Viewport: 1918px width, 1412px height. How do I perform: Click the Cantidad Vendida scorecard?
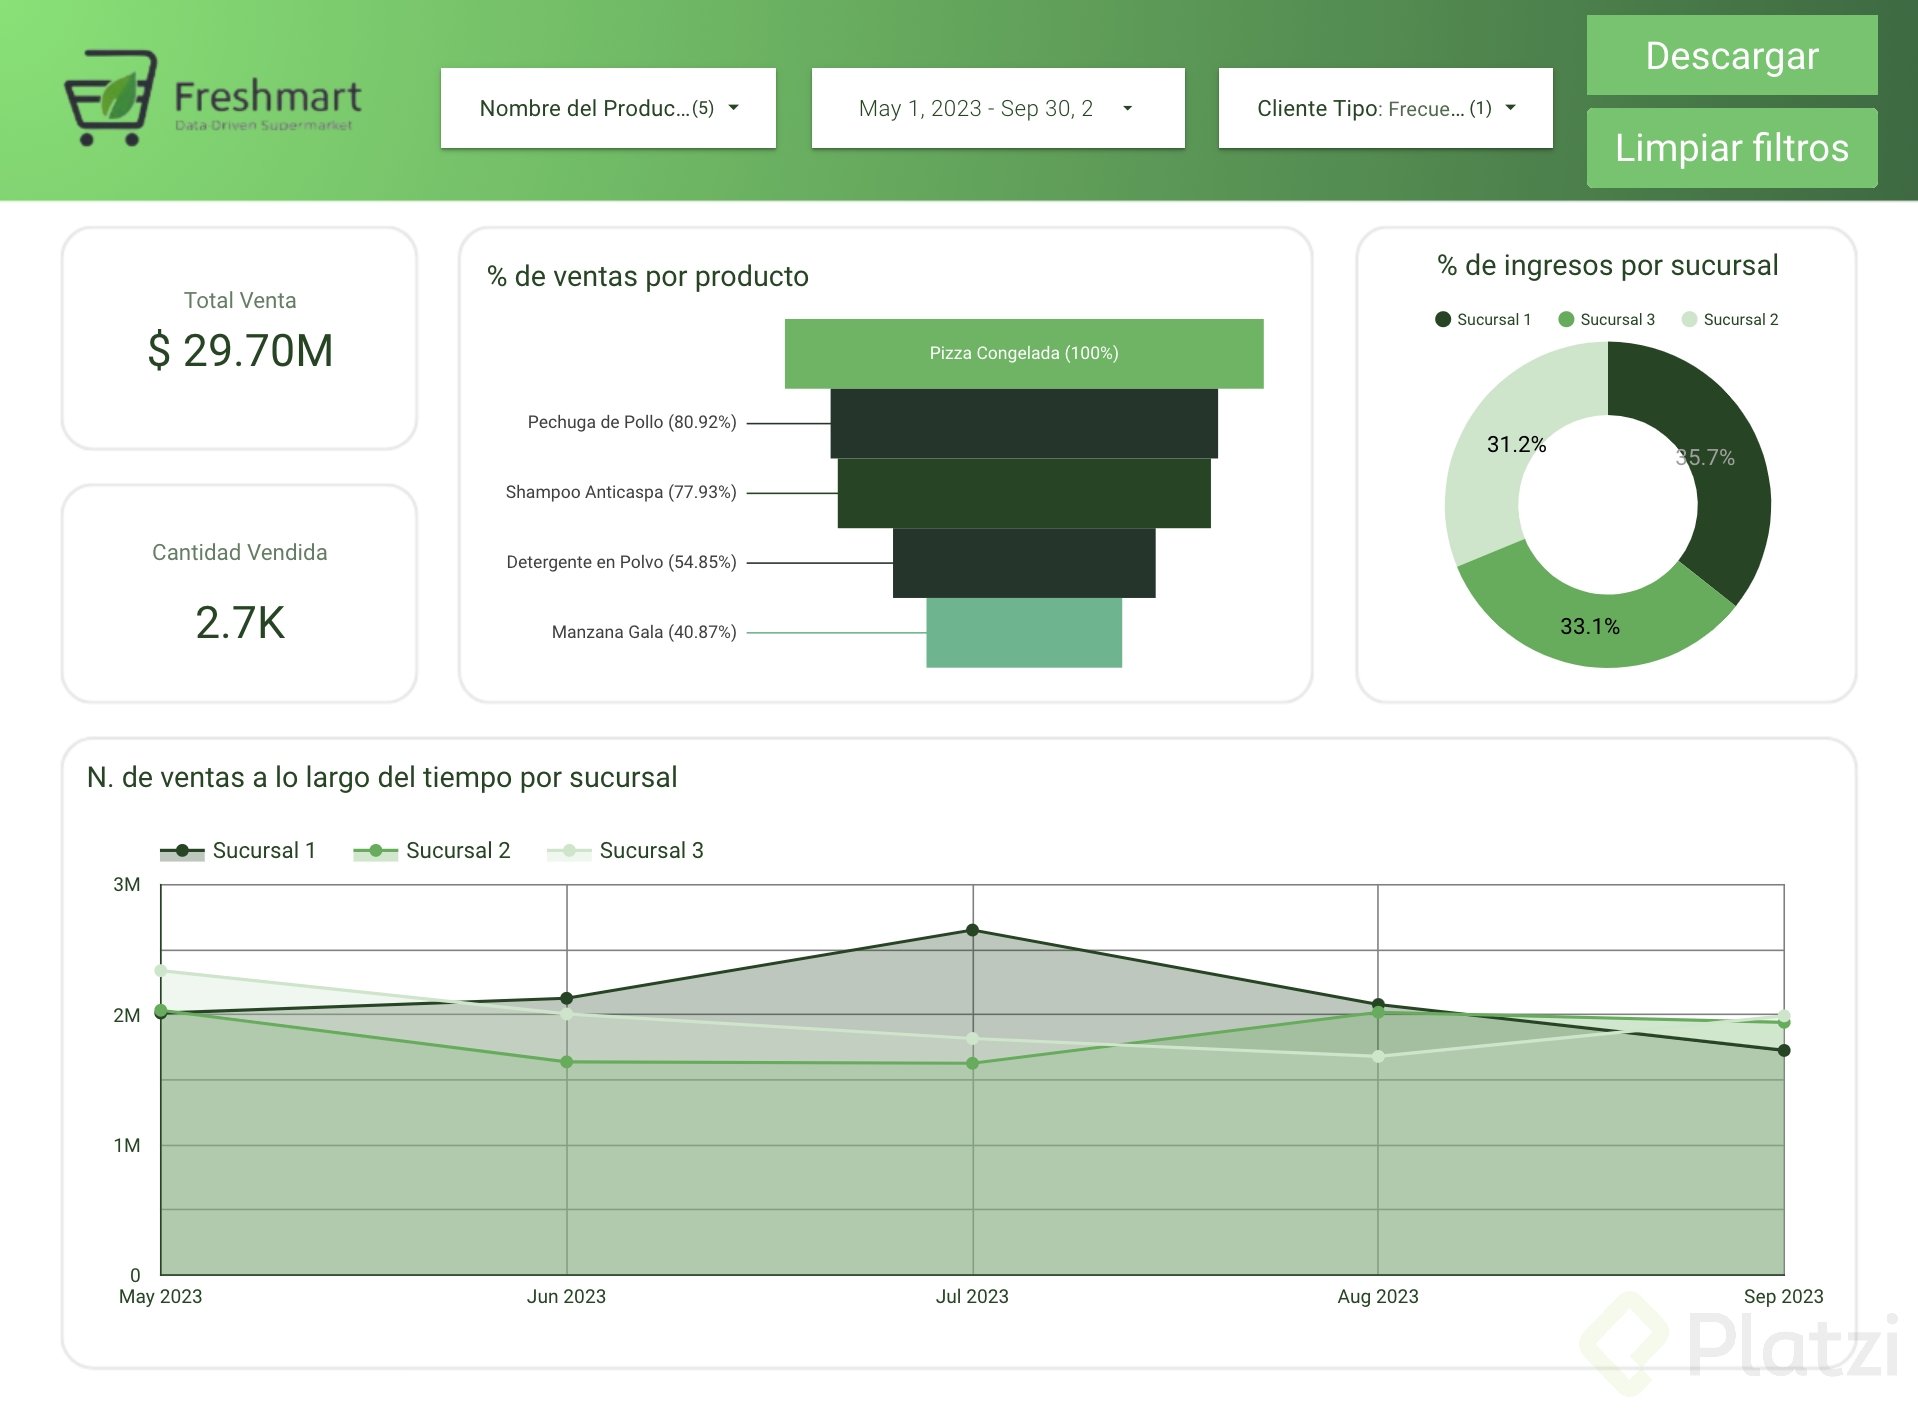click(x=239, y=594)
